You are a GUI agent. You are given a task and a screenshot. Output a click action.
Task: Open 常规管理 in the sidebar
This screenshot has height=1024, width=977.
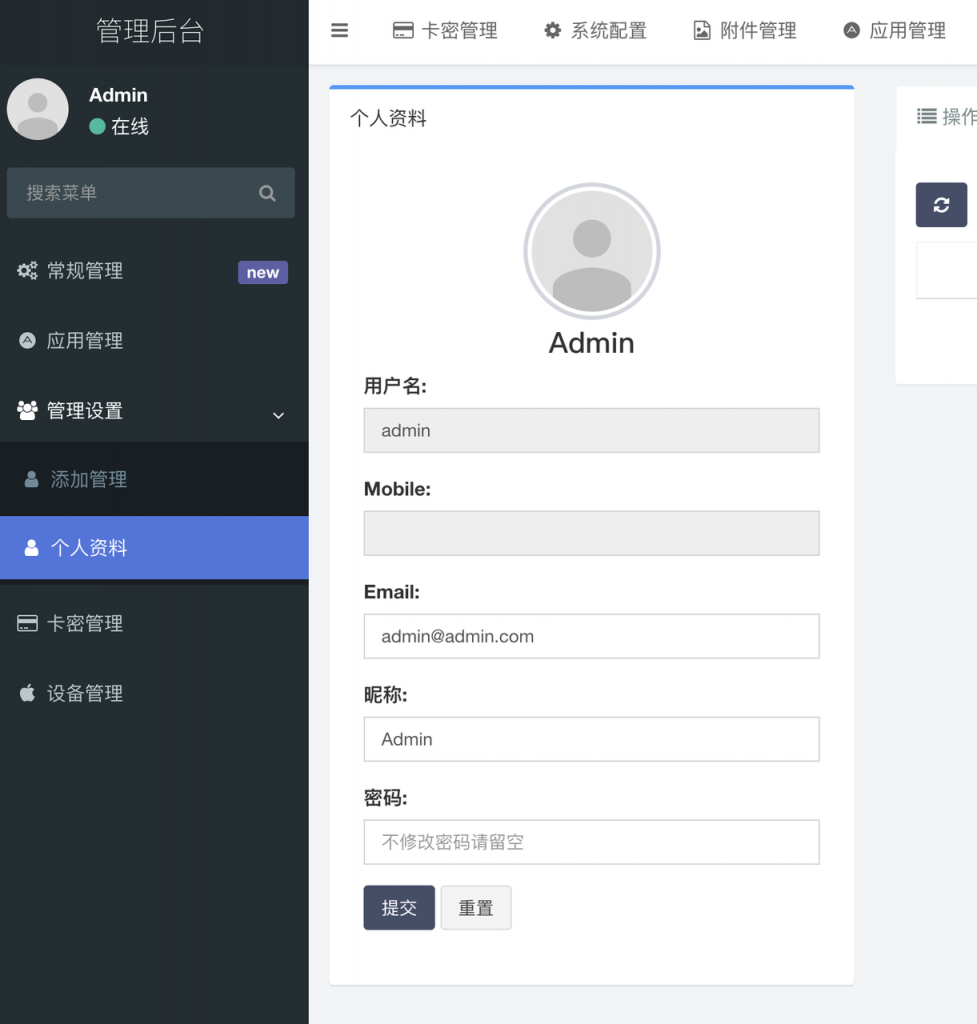[x=154, y=271]
